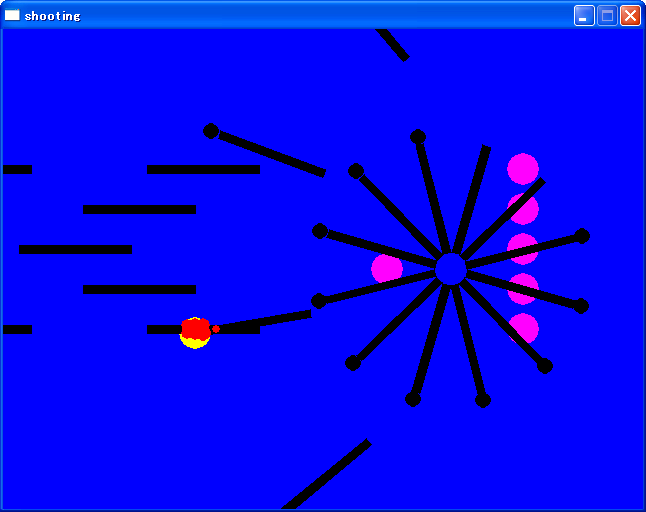Click the greyed-out maximize button
The image size is (646, 512).
point(607,16)
